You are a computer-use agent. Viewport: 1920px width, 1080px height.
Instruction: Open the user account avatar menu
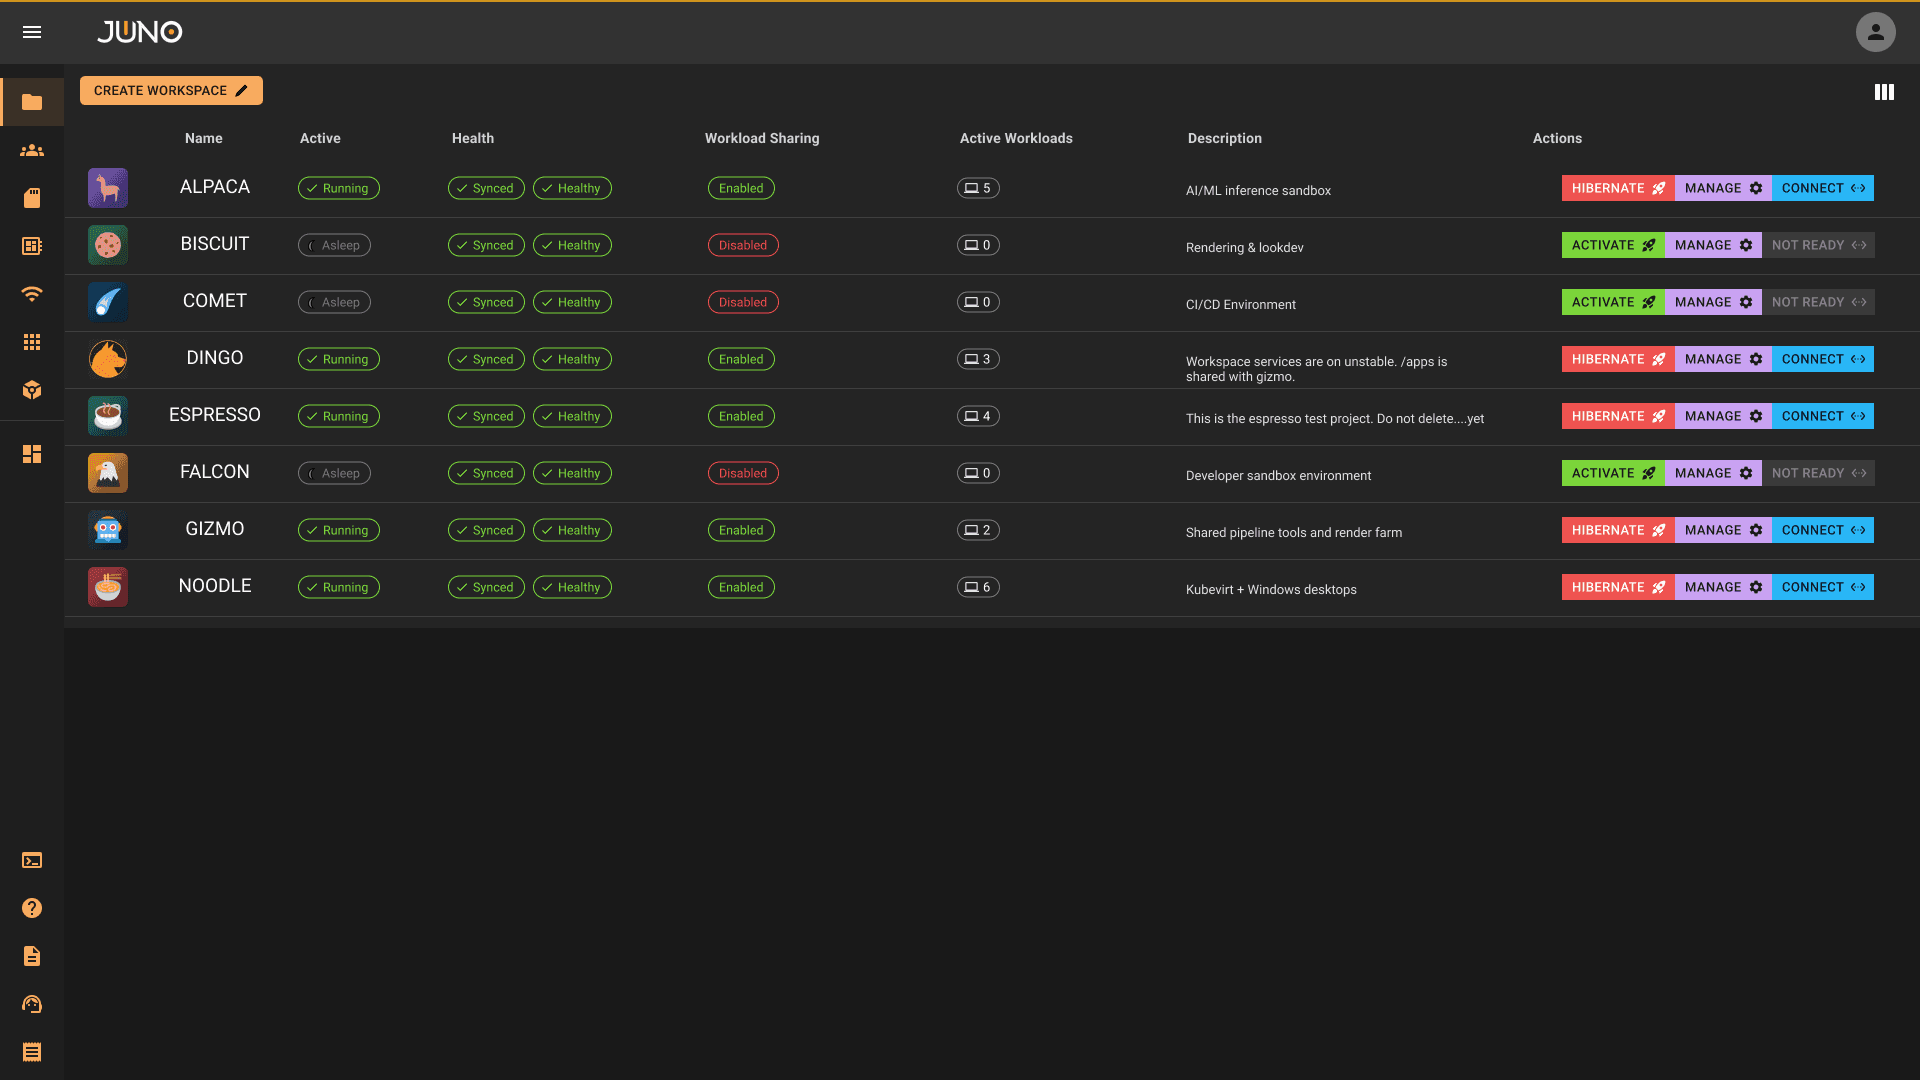coord(1875,32)
